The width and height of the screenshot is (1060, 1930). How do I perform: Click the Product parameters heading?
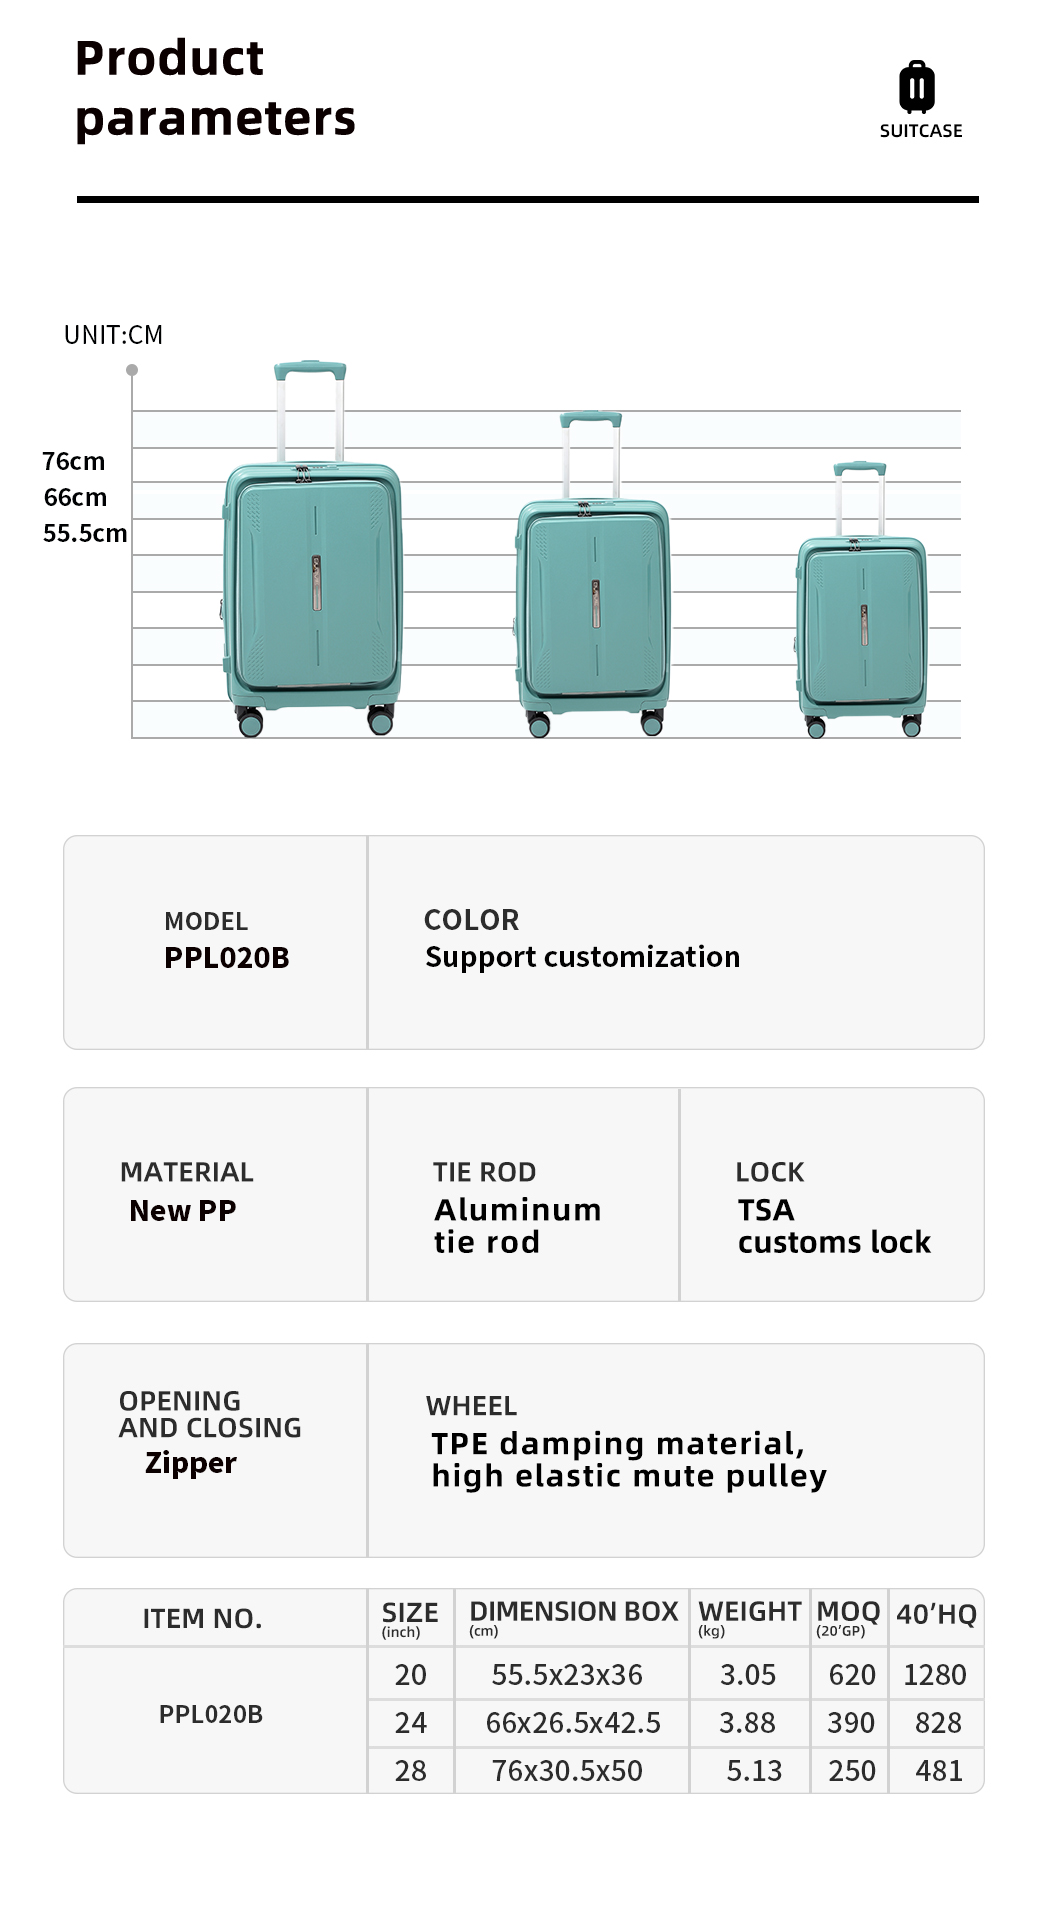coord(215,88)
